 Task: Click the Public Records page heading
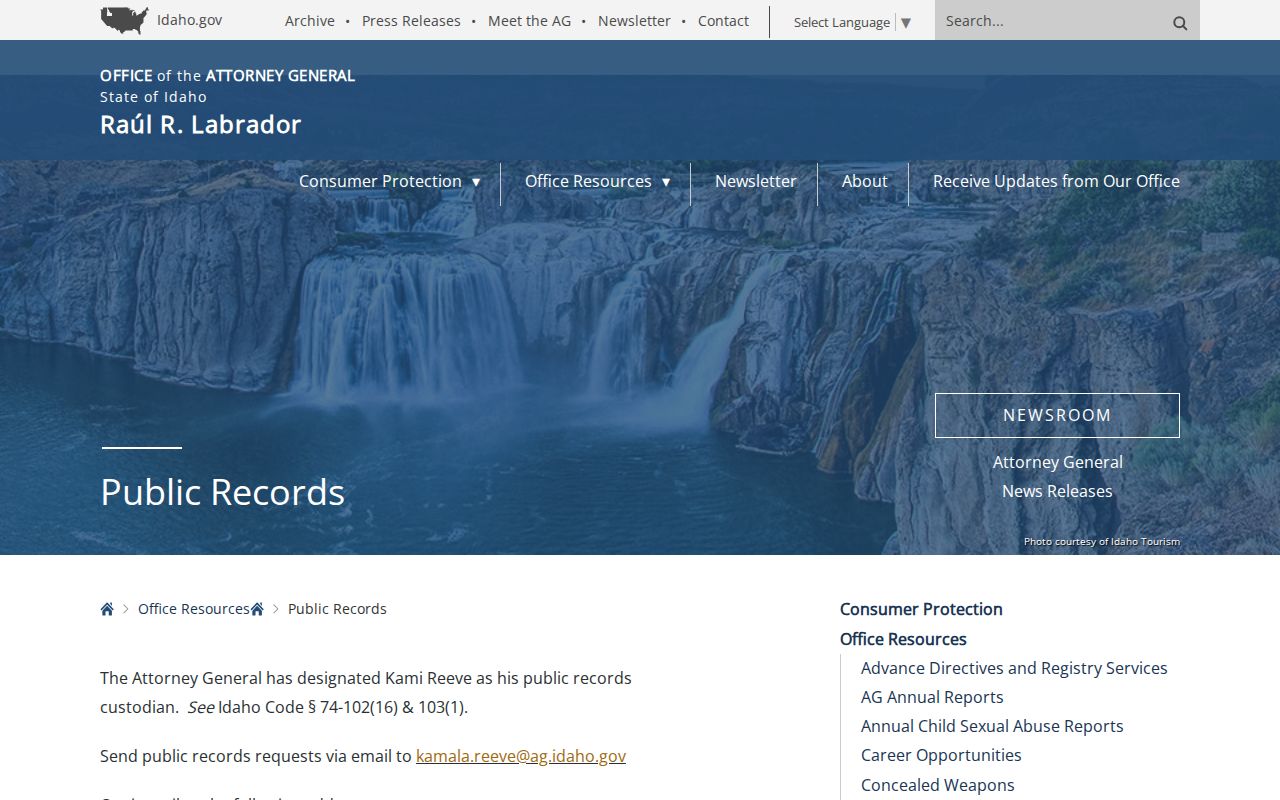click(222, 492)
